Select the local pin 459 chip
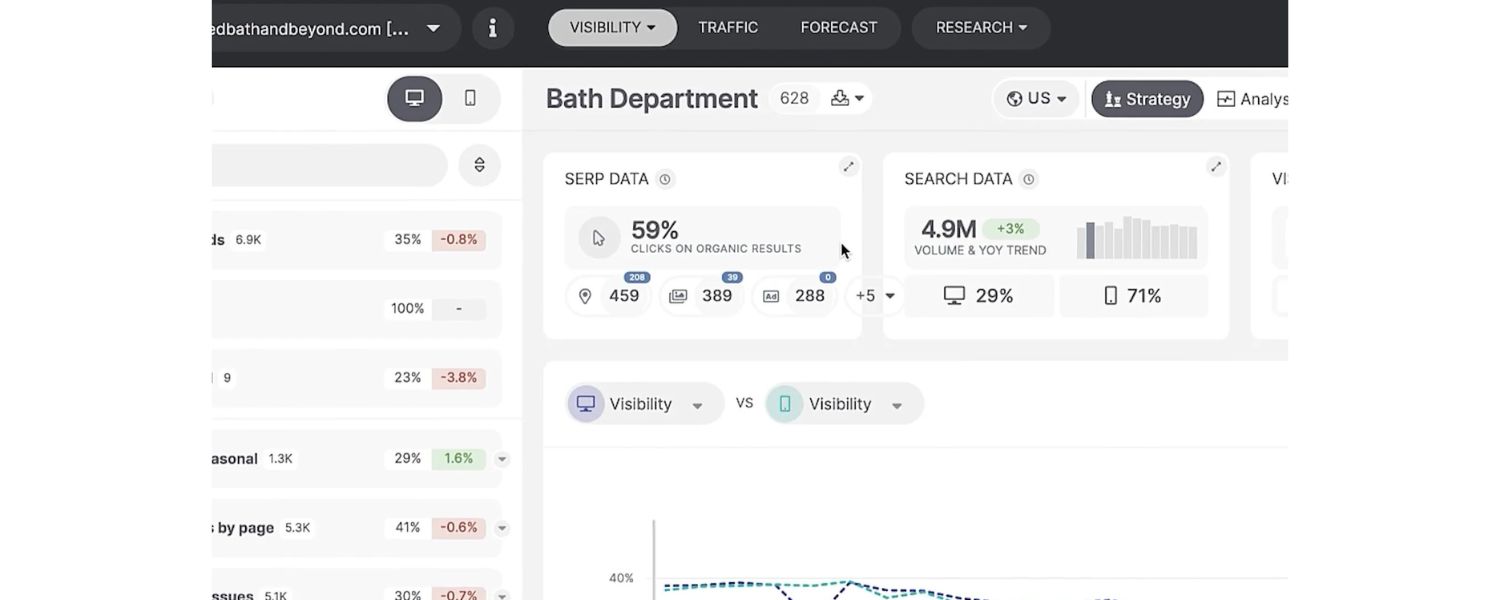This screenshot has width=1500, height=600. tap(609, 296)
